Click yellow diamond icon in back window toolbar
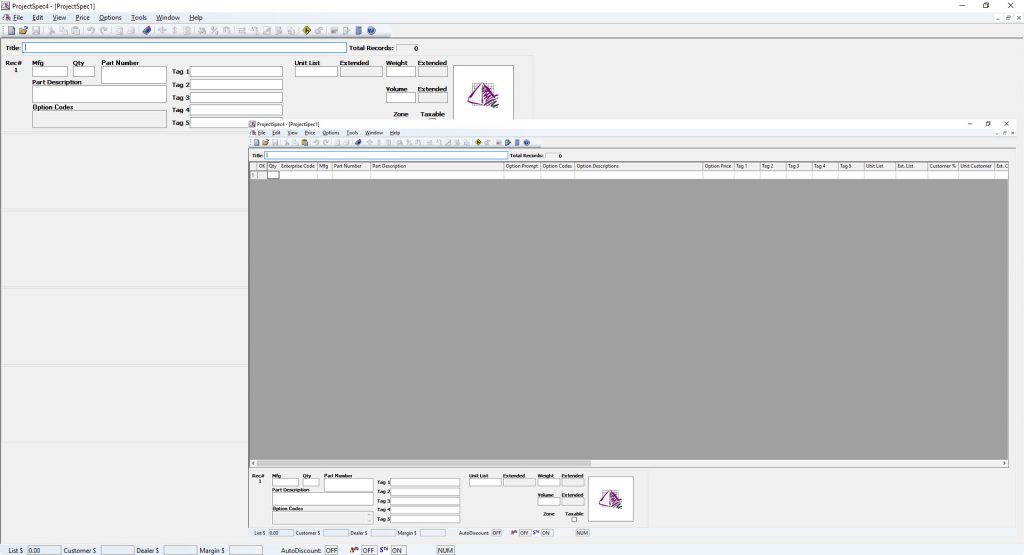 306,31
